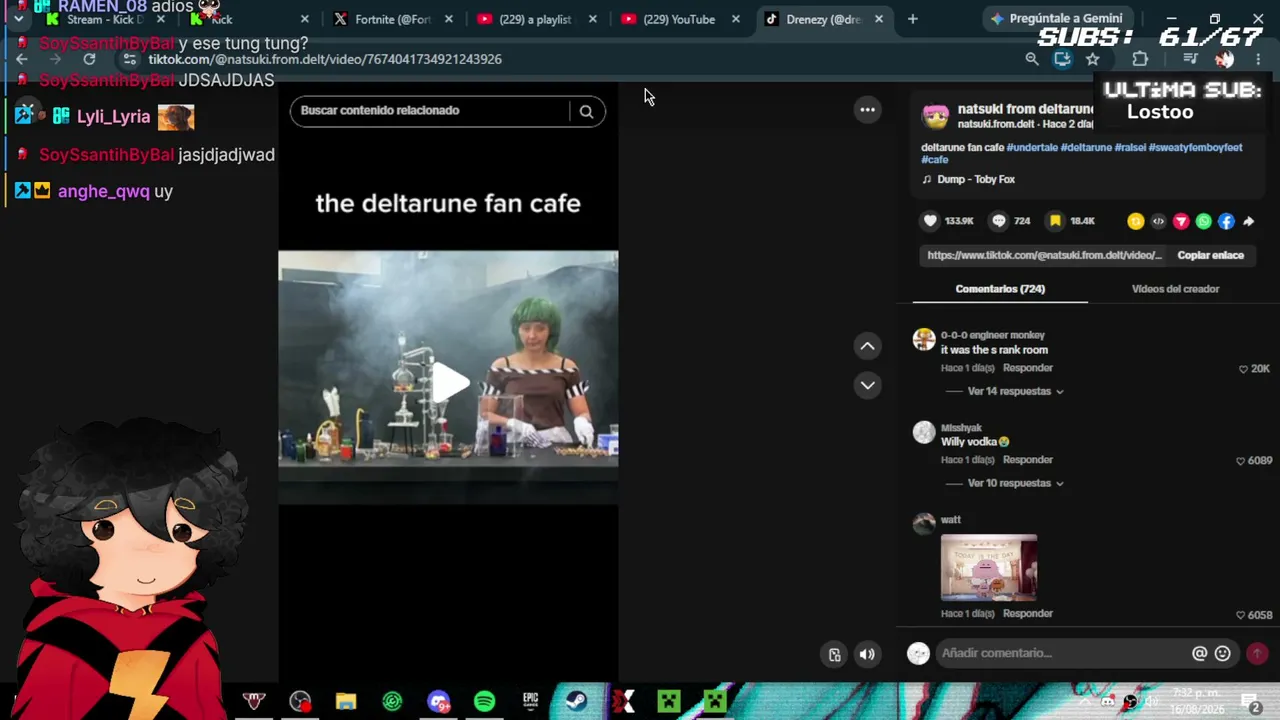Open OBS Studio from the taskbar
This screenshot has height=720, width=1280.
[300, 702]
